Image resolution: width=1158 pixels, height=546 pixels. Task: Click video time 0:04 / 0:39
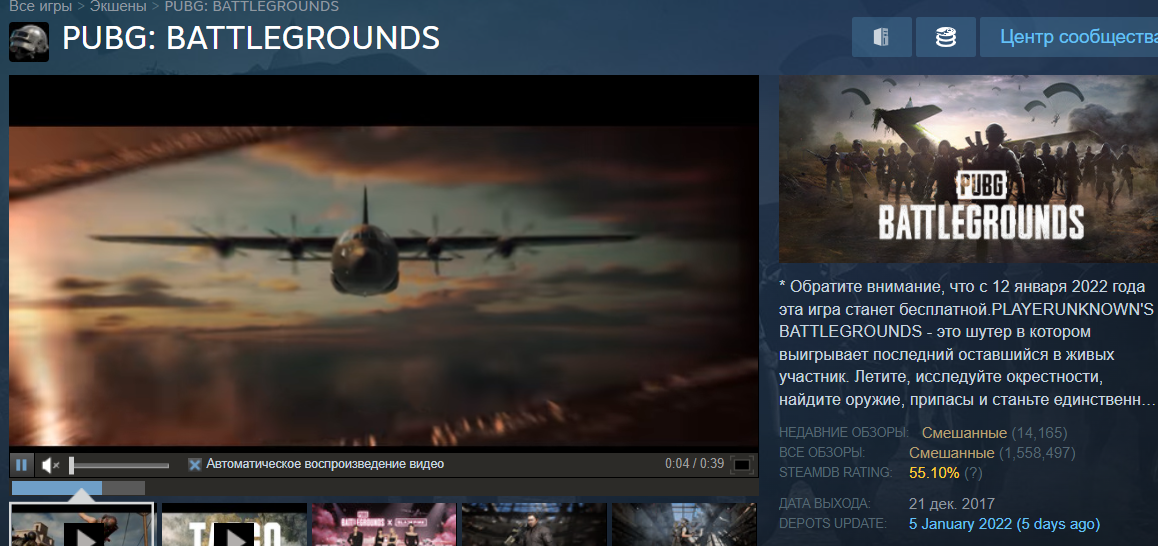pyautogui.click(x=694, y=464)
